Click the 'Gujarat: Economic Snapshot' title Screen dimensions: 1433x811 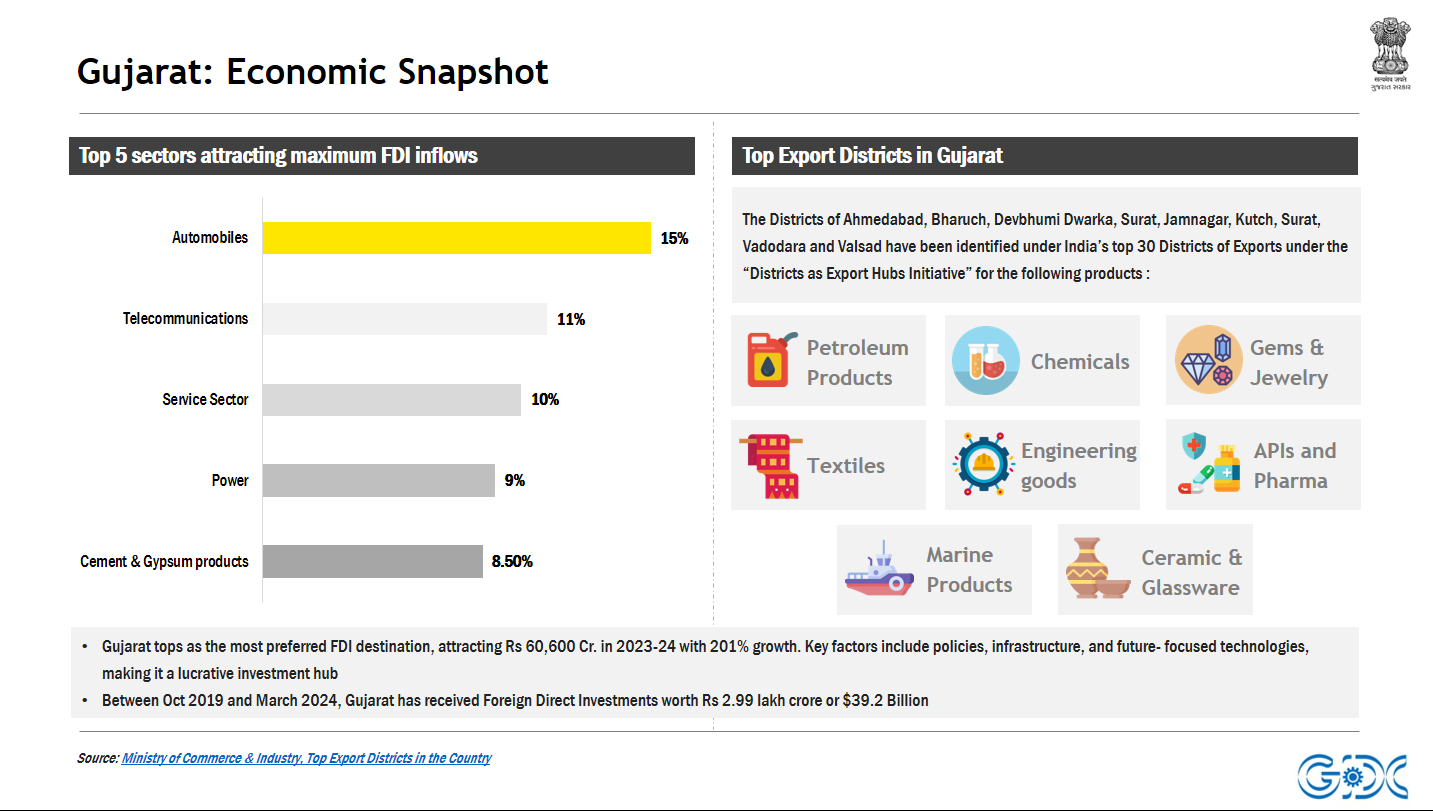(313, 72)
